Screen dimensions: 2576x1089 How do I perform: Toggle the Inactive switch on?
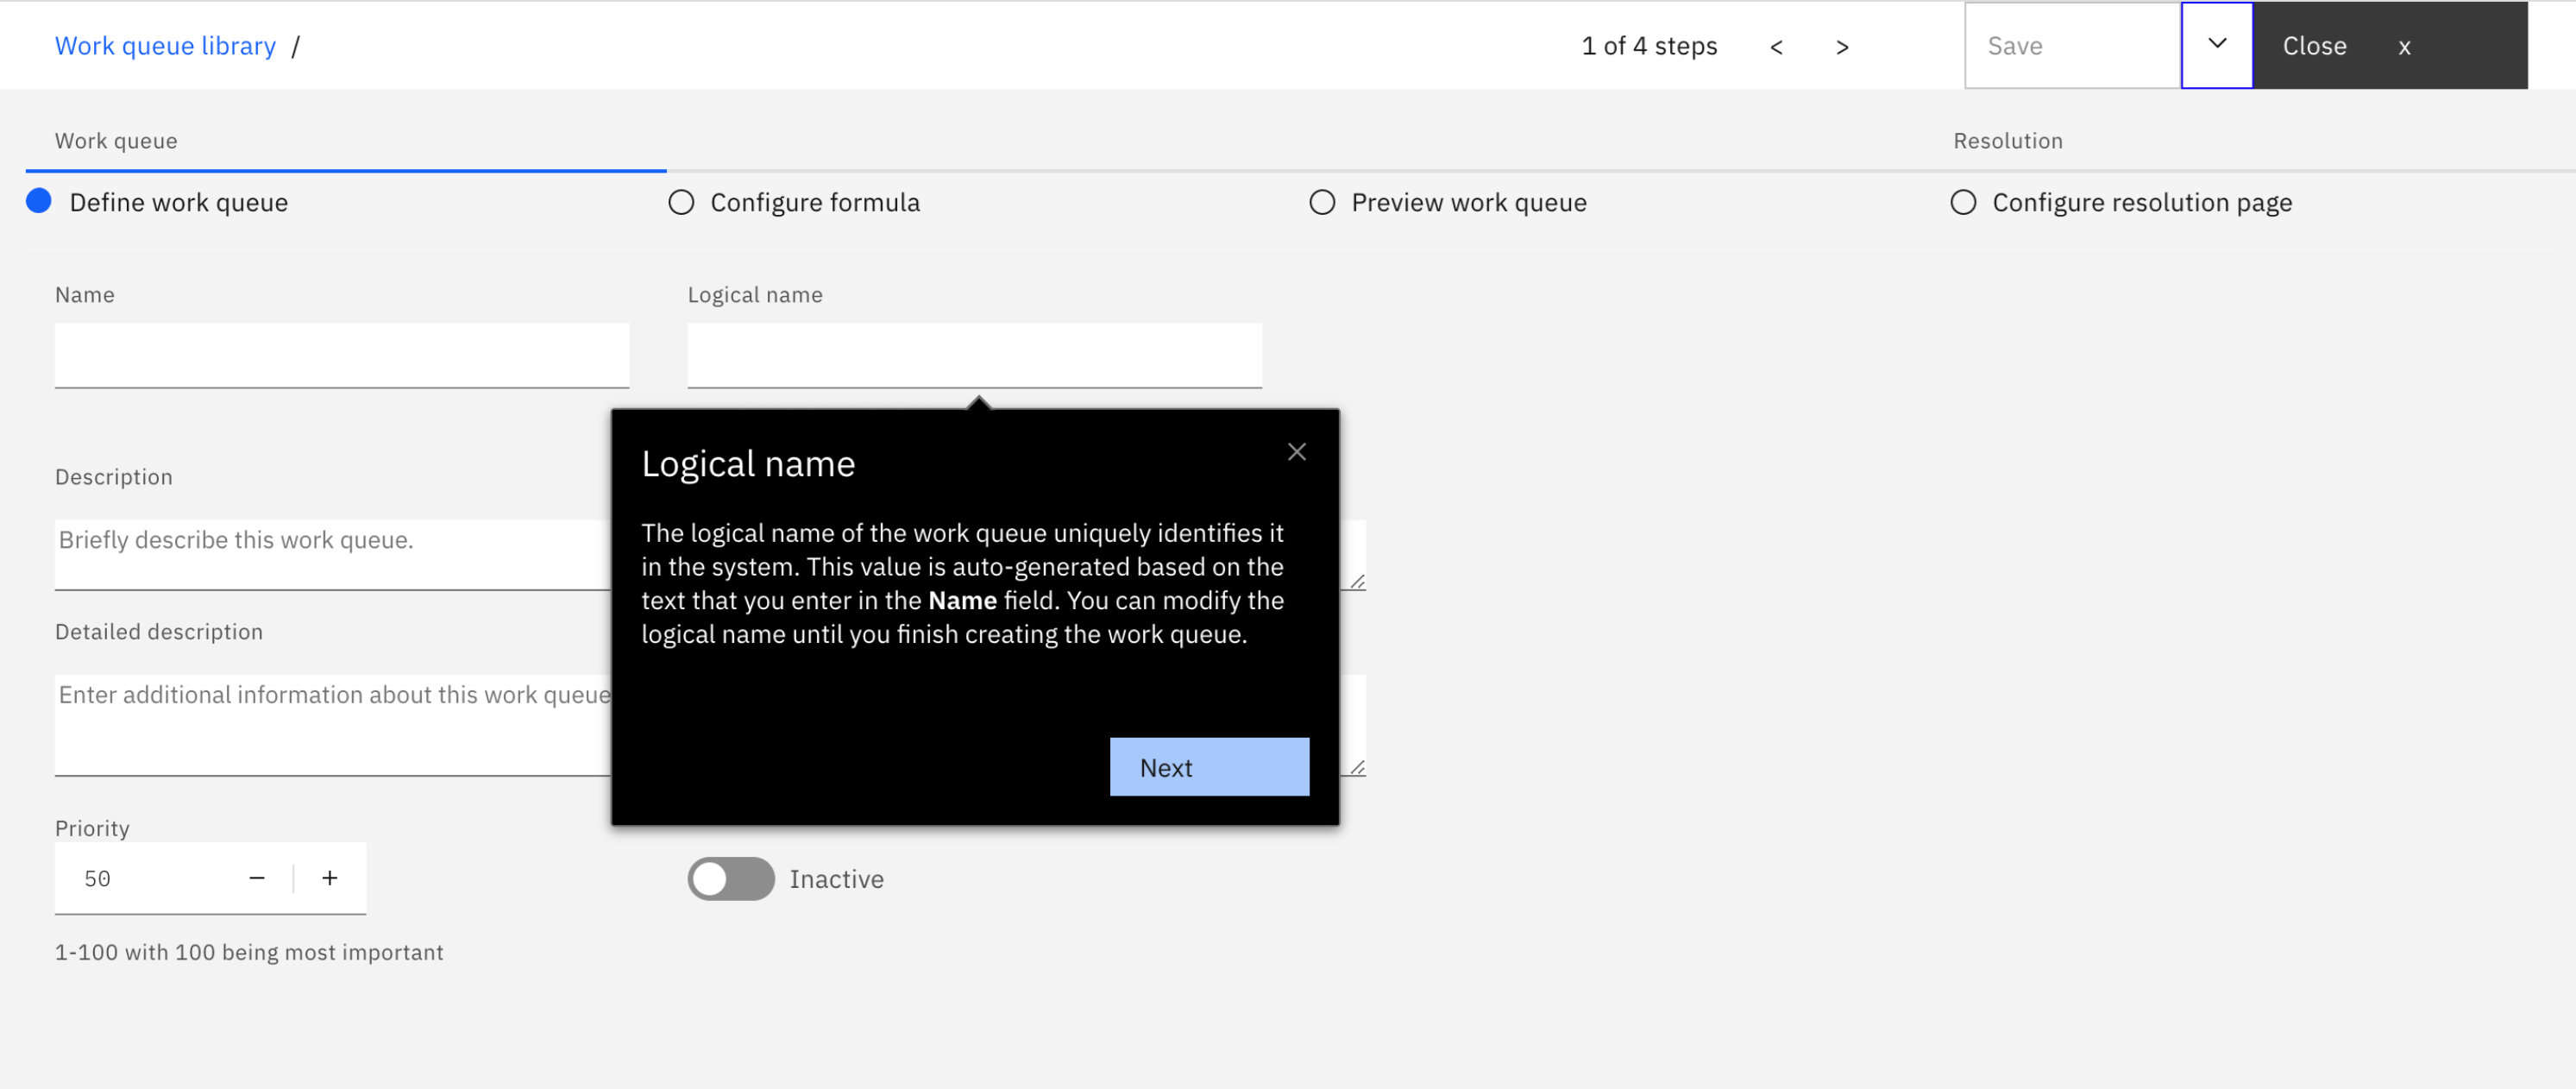730,878
